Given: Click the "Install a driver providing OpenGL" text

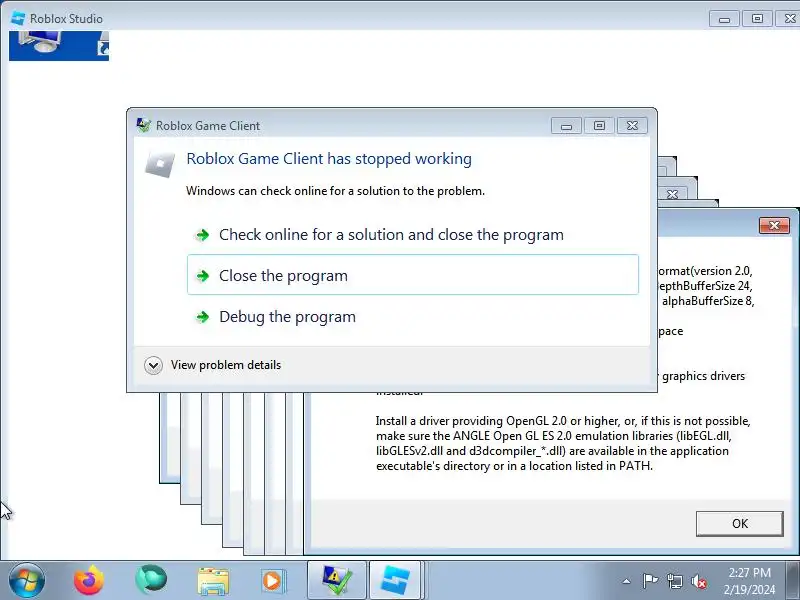Looking at the screenshot, I should 563,443.
